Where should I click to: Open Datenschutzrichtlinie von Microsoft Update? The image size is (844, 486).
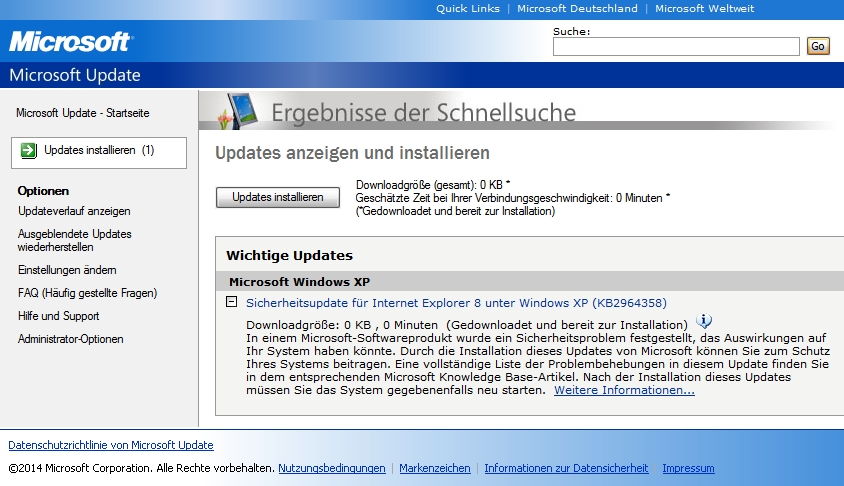[111, 445]
